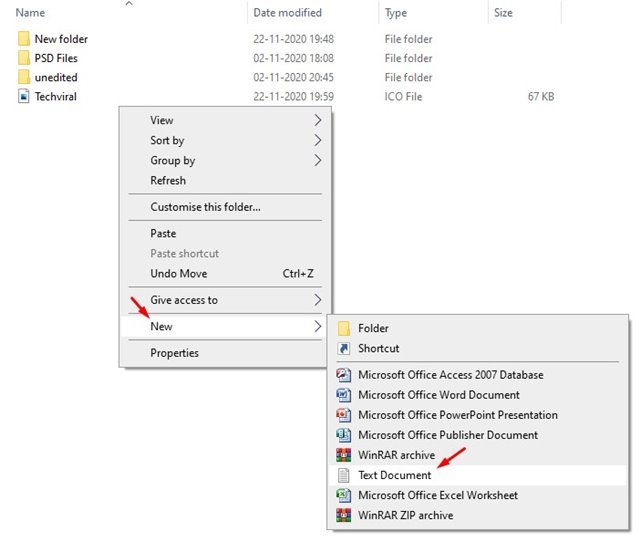Click the Folder icon in New submenu

(x=343, y=328)
